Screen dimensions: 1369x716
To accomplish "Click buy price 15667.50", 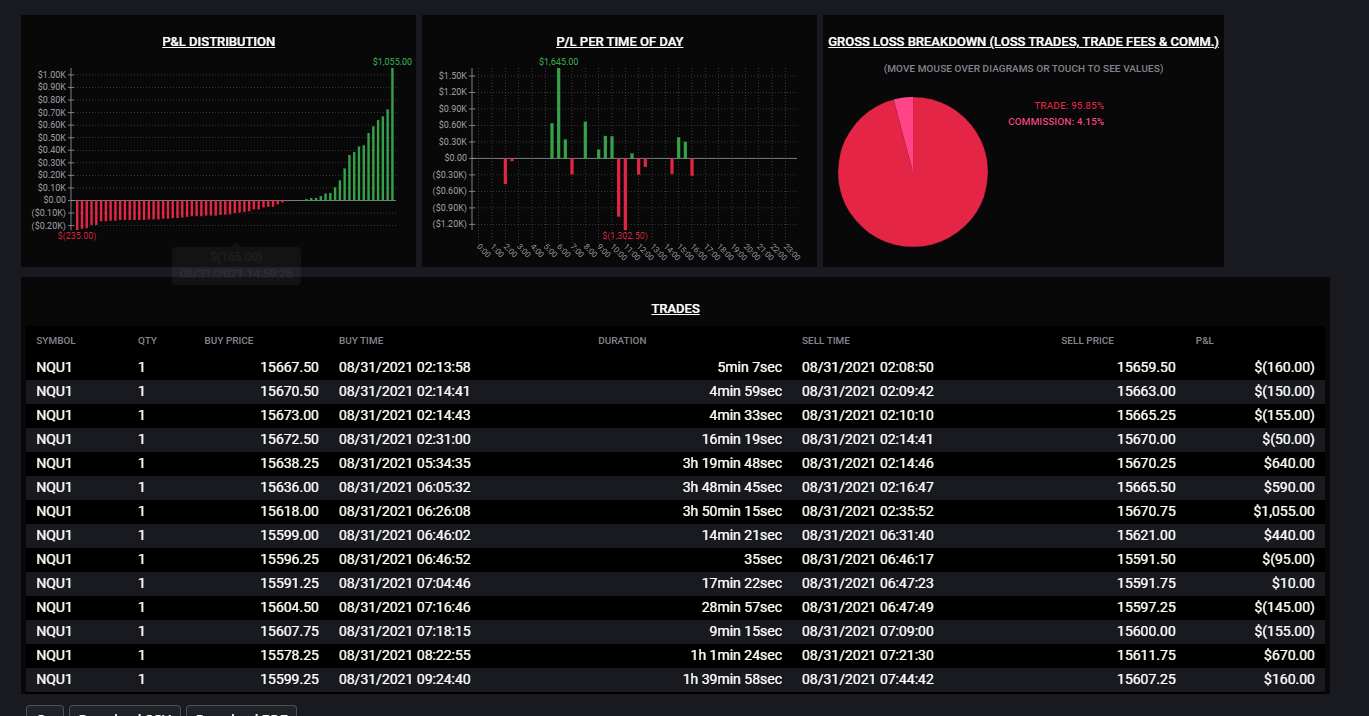I will pos(290,368).
